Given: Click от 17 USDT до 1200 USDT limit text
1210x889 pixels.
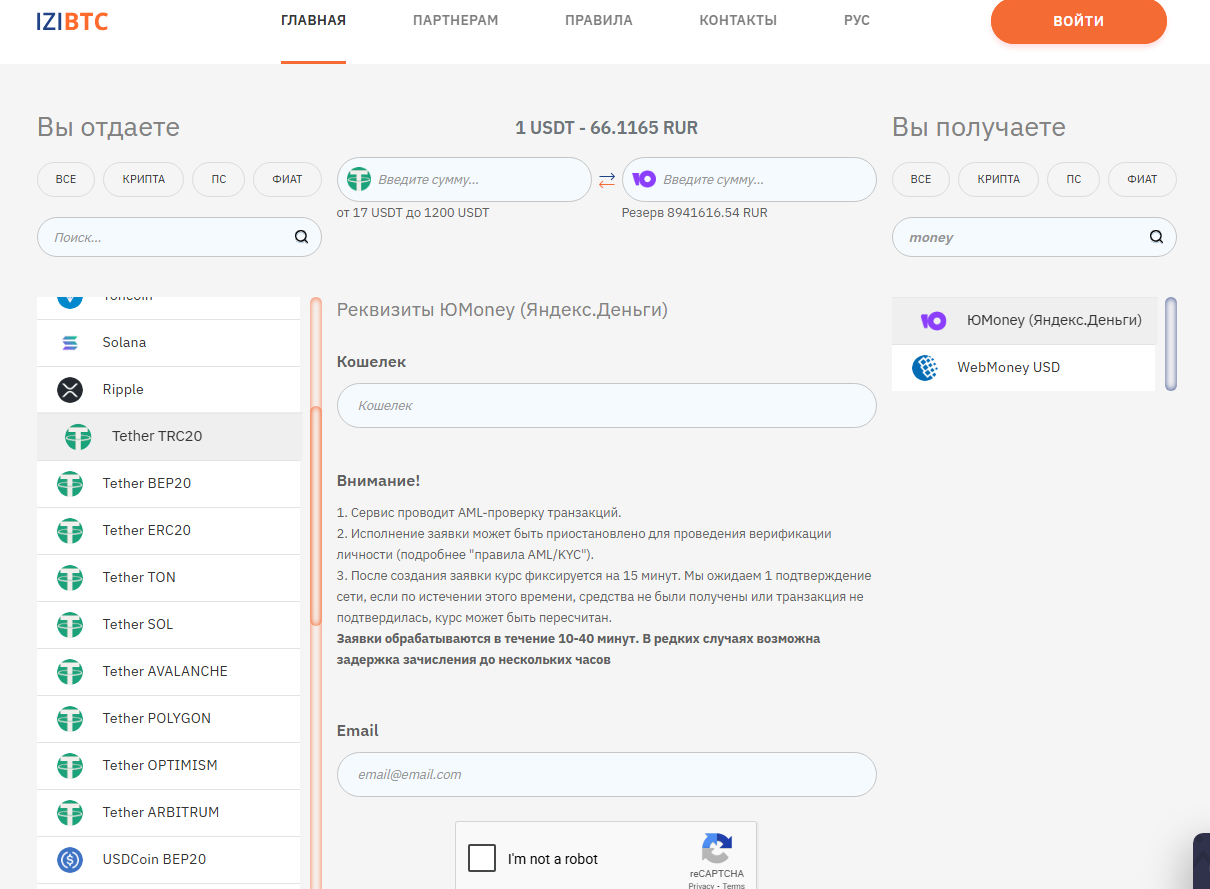Looking at the screenshot, I should coord(413,213).
